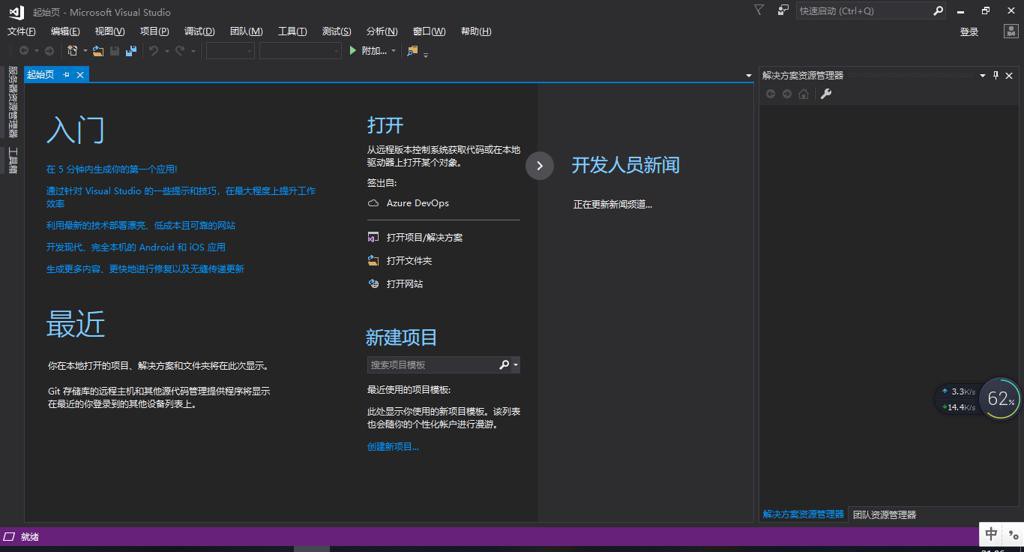Open the 编辑(E) menu
The width and height of the screenshot is (1024, 552).
pyautogui.click(x=65, y=31)
